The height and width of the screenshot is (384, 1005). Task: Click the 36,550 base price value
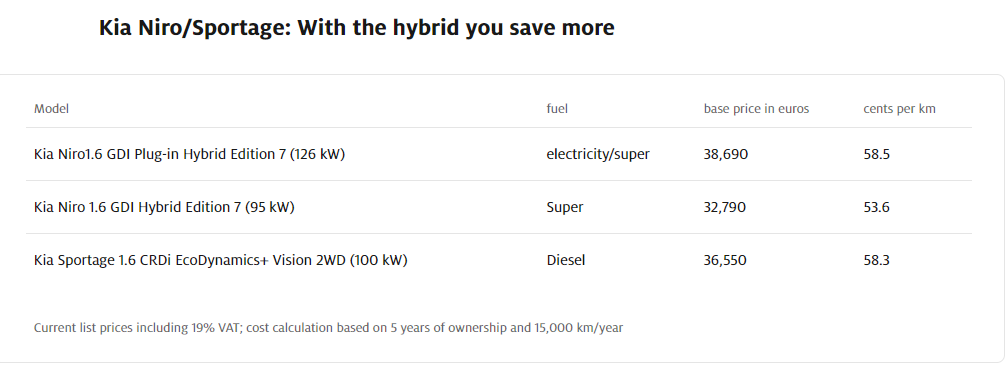pyautogui.click(x=725, y=260)
